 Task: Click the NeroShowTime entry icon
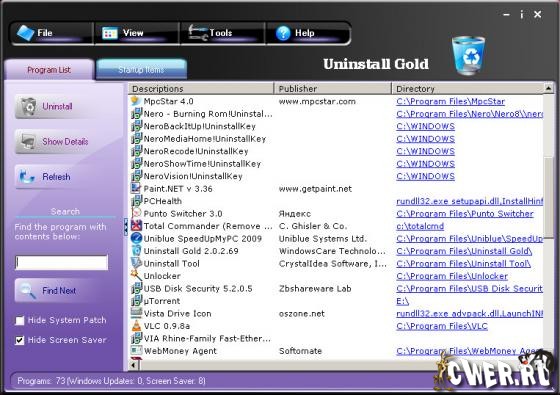pyautogui.click(x=136, y=164)
